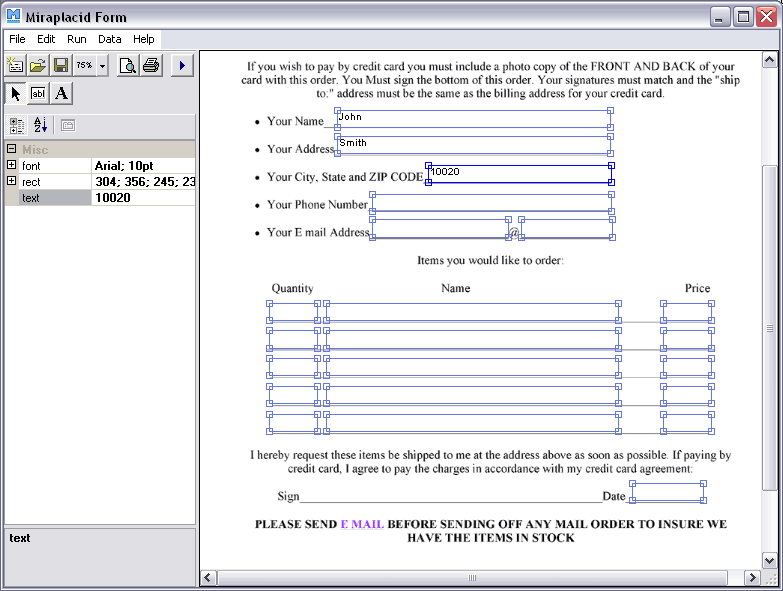This screenshot has height=591, width=783.
Task: Run the form with the blue play arrow
Action: (182, 66)
